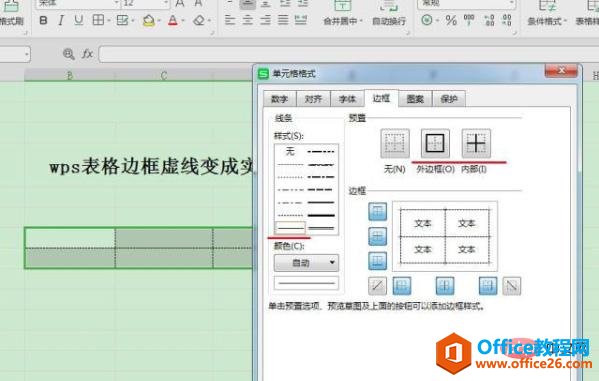The image size is (599, 381).
Task: Select column C header
Action: coord(164,76)
